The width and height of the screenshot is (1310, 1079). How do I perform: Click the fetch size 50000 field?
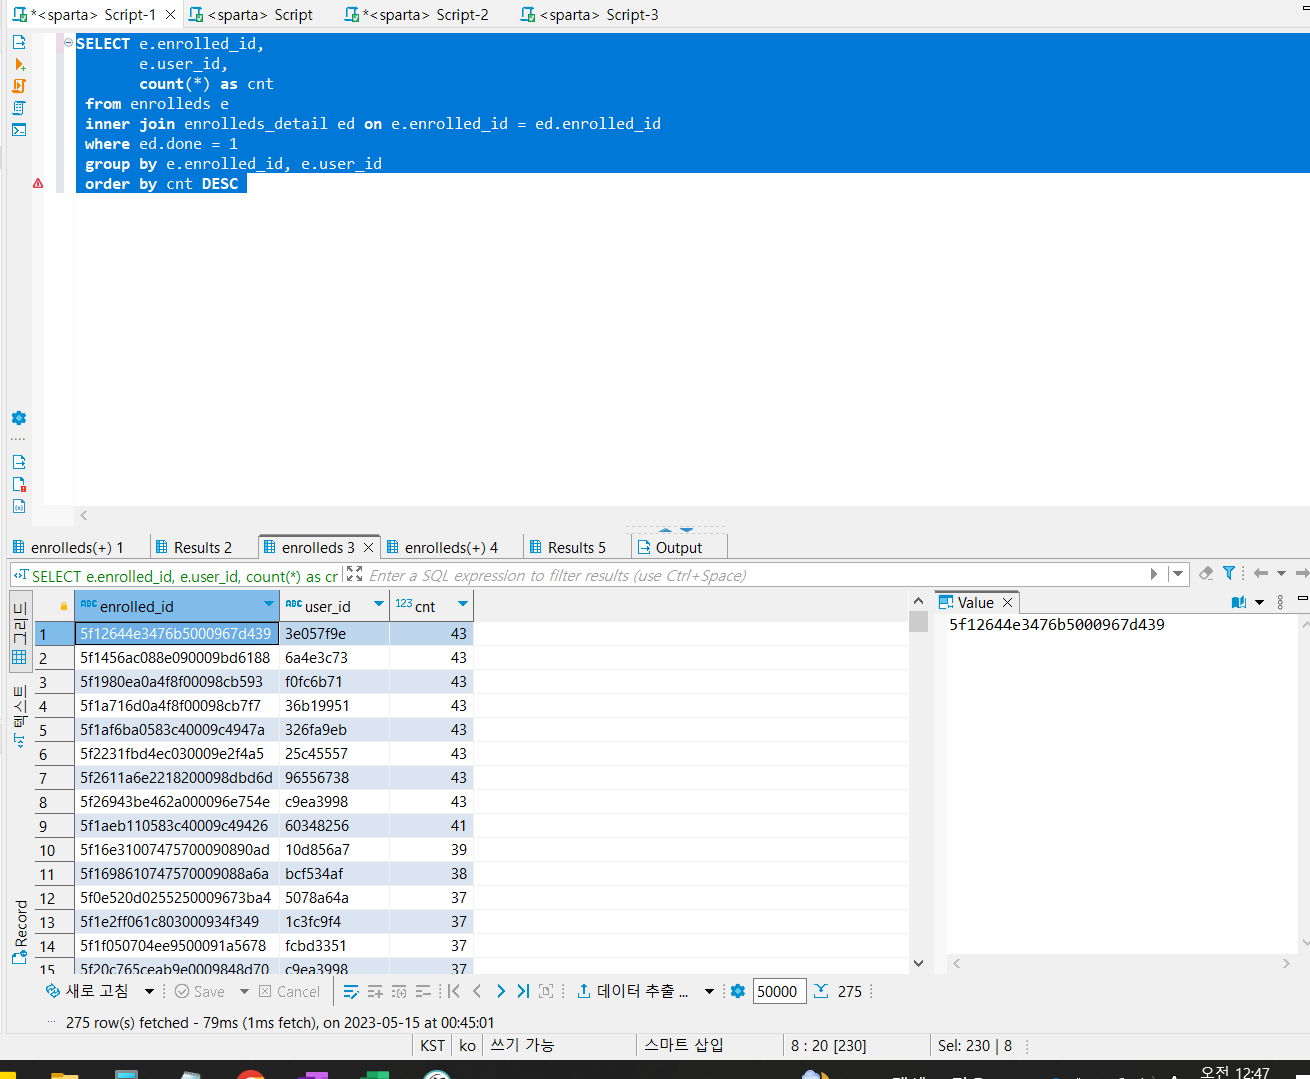click(778, 991)
